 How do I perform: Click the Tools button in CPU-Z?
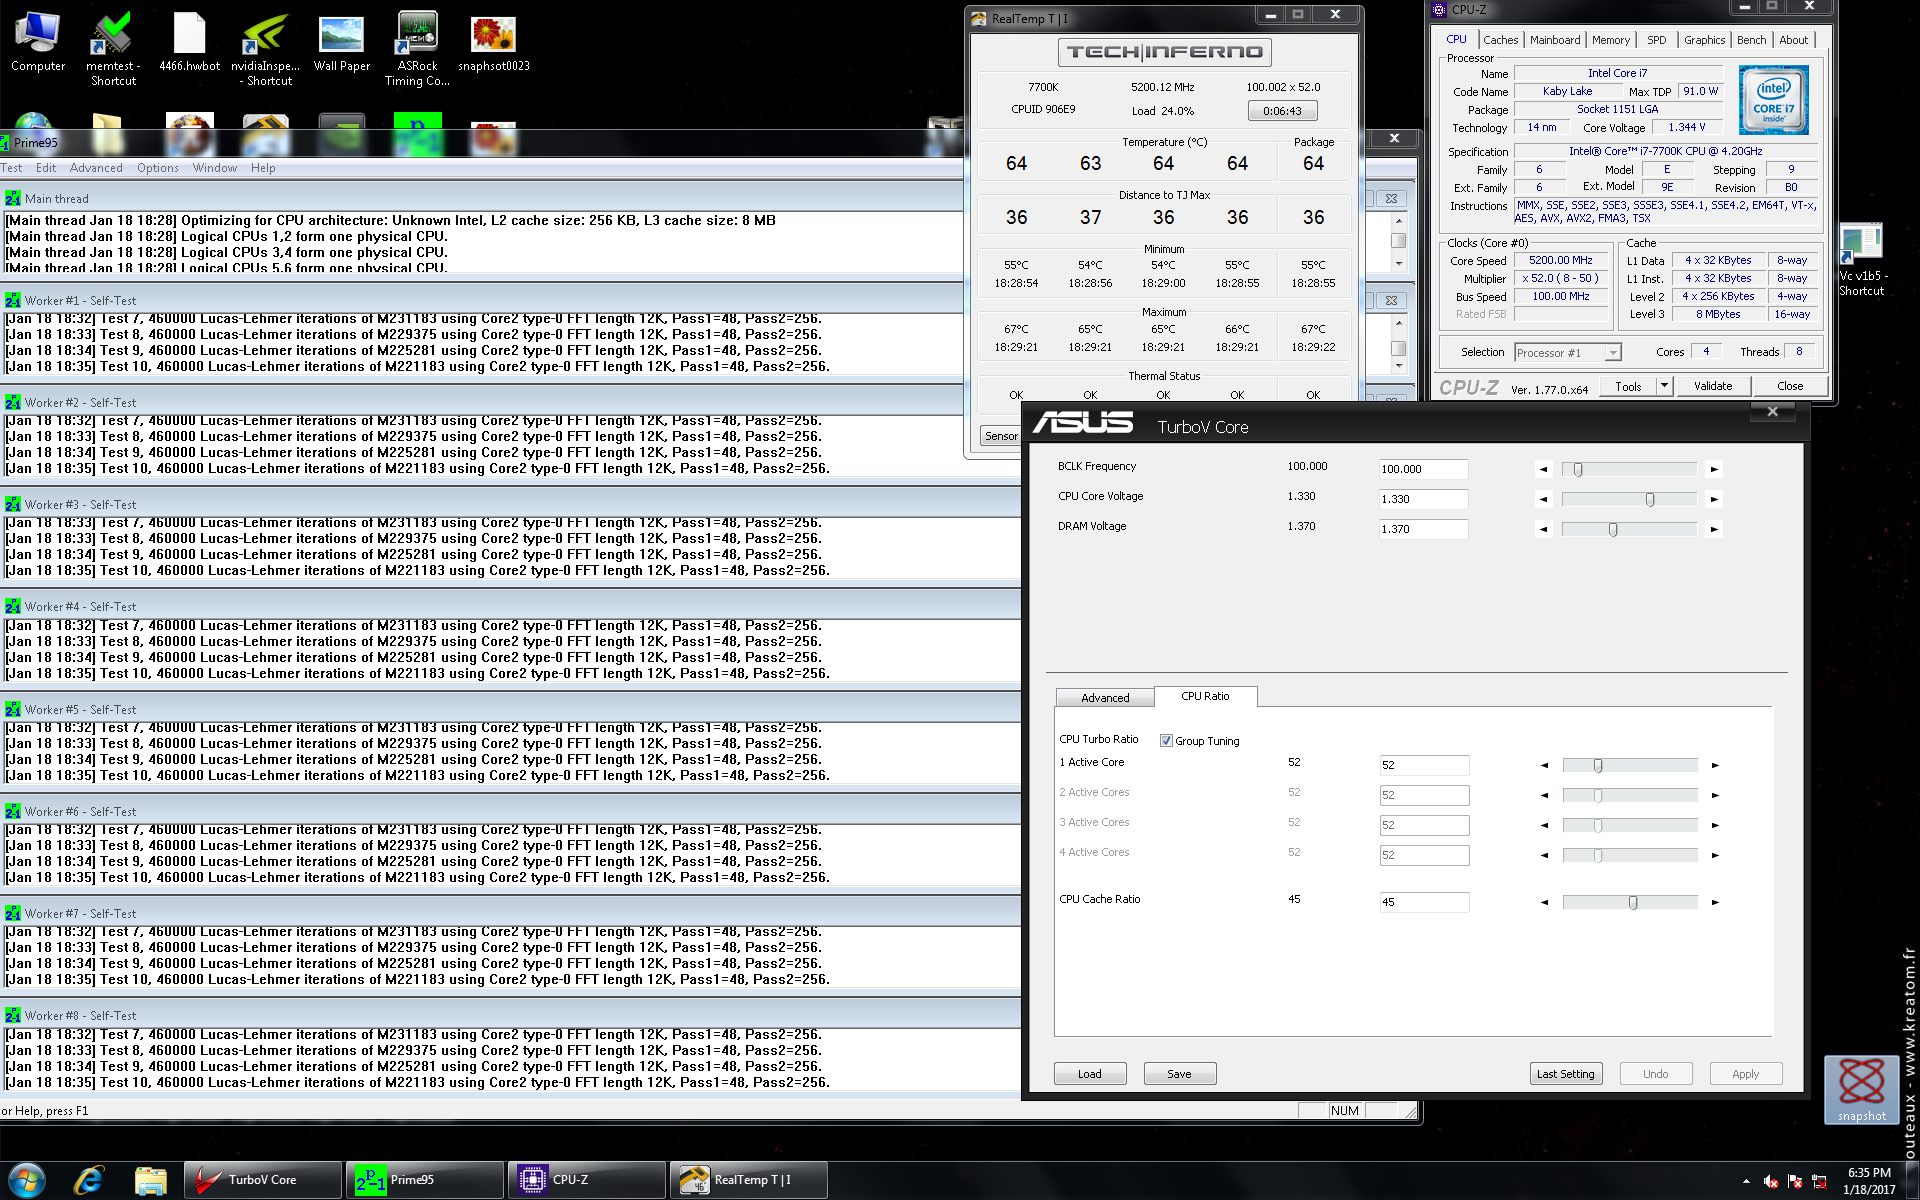click(x=1628, y=386)
